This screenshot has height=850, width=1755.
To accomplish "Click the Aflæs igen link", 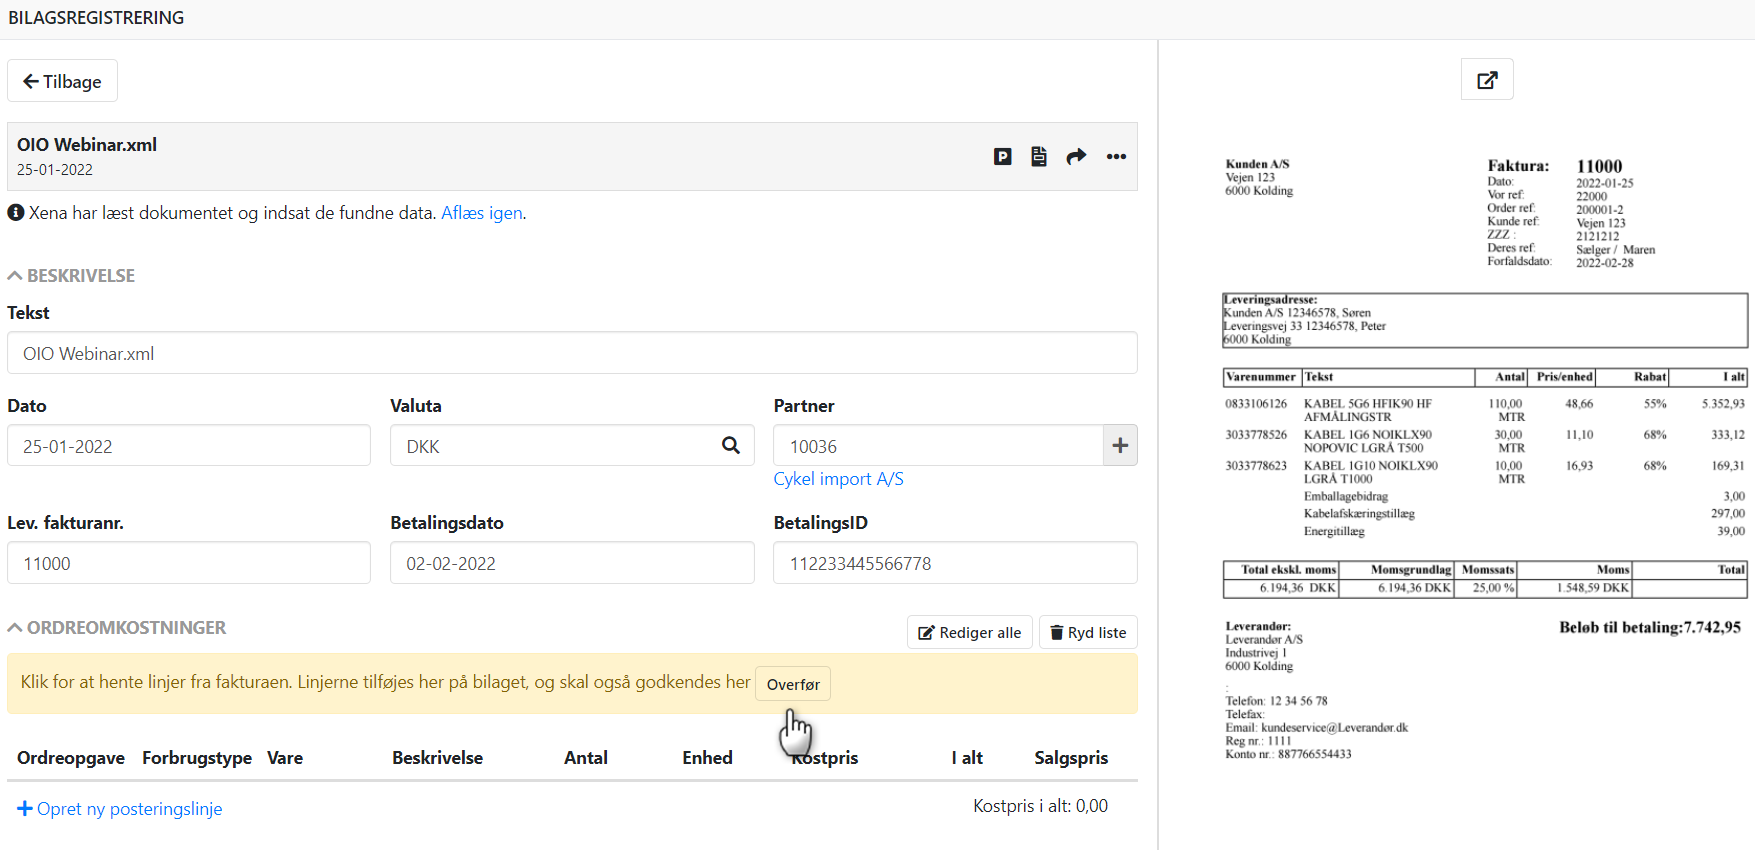I will click(x=482, y=213).
